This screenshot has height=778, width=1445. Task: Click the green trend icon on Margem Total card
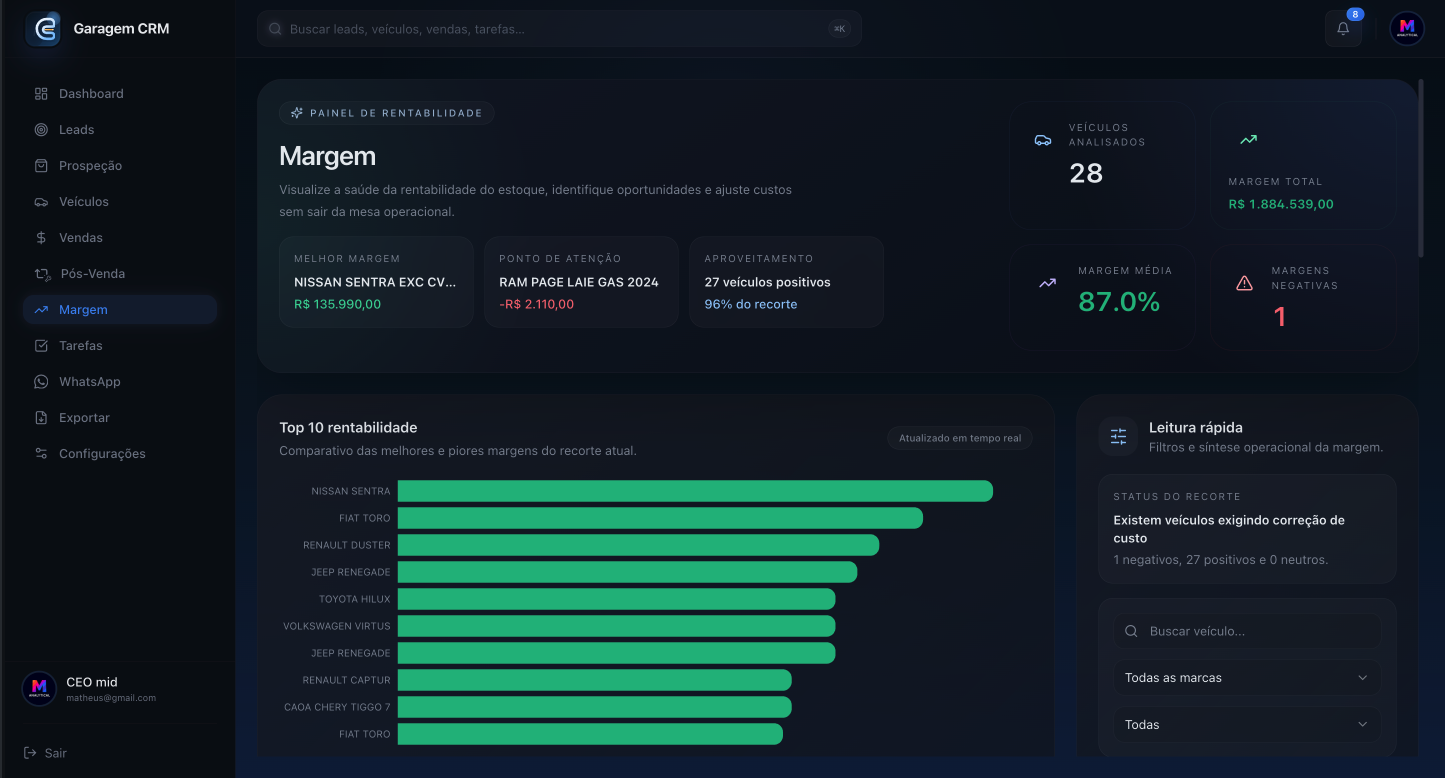point(1248,140)
